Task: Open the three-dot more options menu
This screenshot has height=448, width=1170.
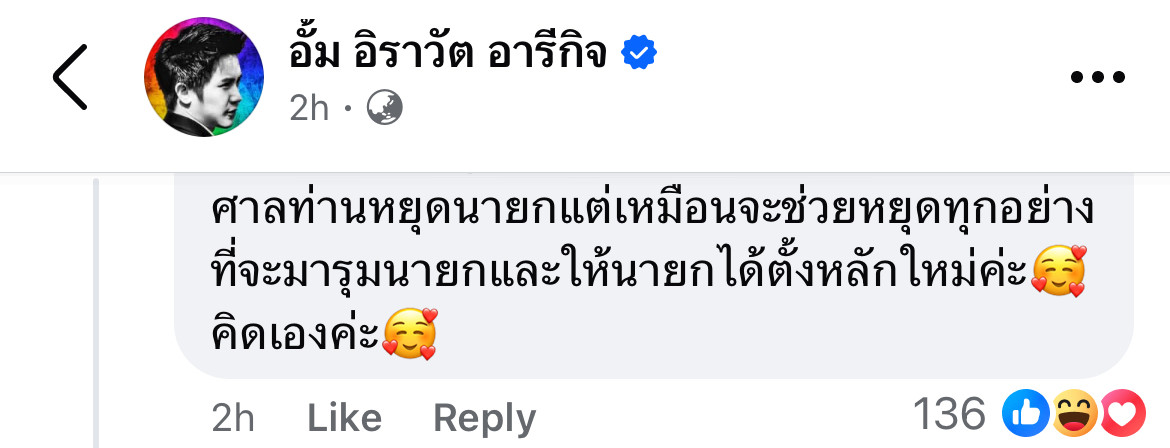Action: (1098, 76)
